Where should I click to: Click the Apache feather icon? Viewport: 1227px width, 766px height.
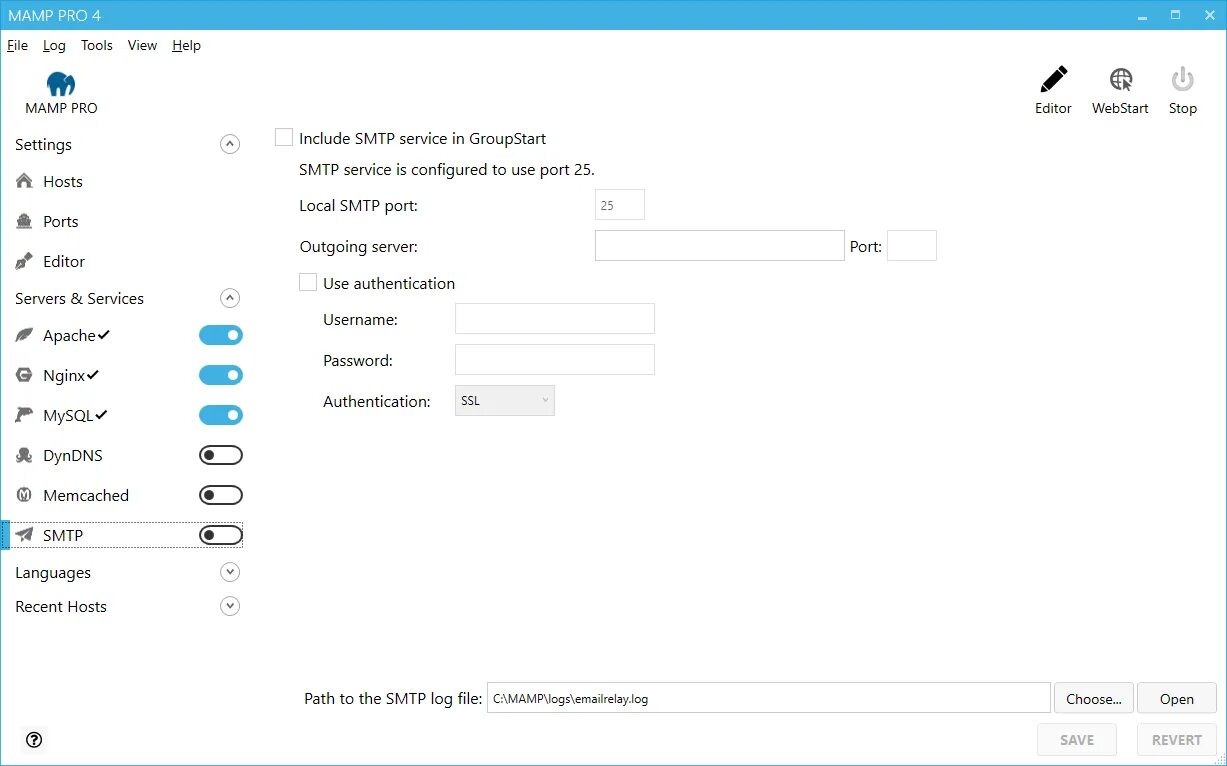pyautogui.click(x=25, y=335)
